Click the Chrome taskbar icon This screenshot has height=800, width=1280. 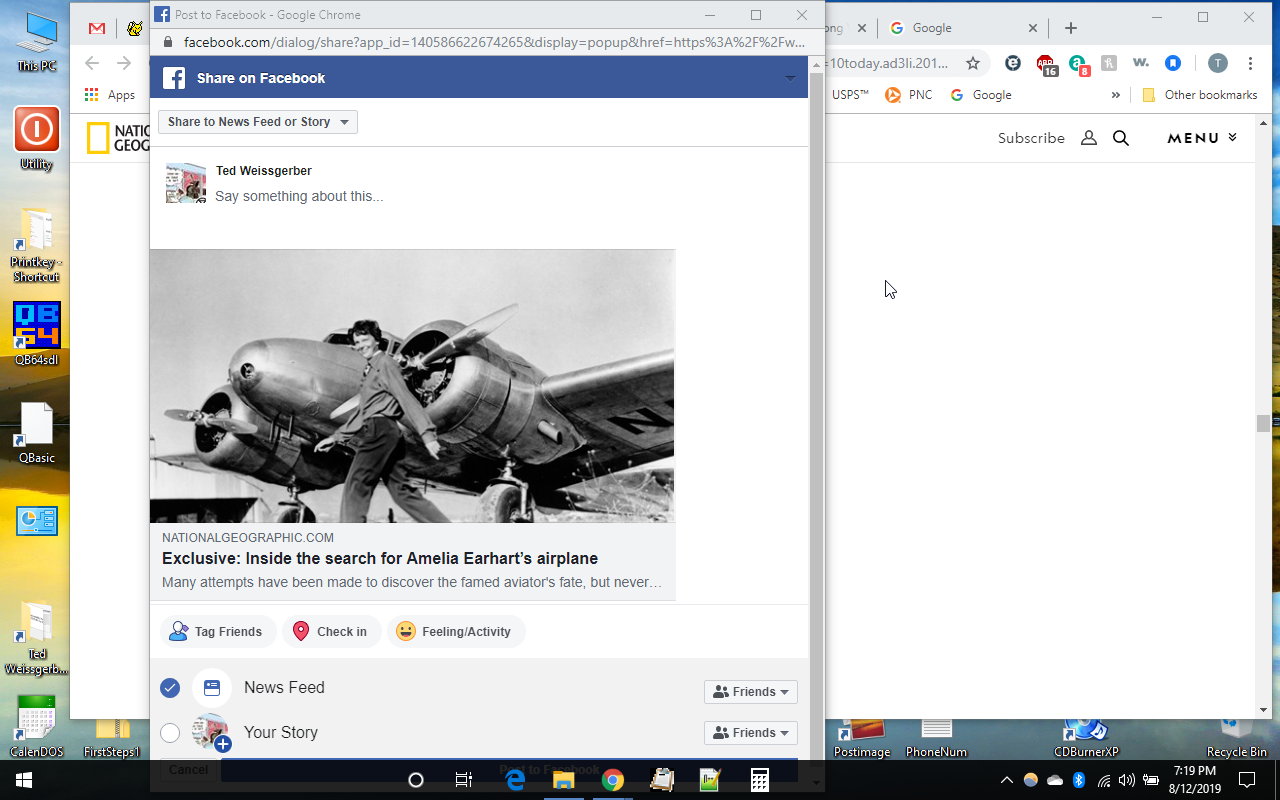tap(613, 780)
